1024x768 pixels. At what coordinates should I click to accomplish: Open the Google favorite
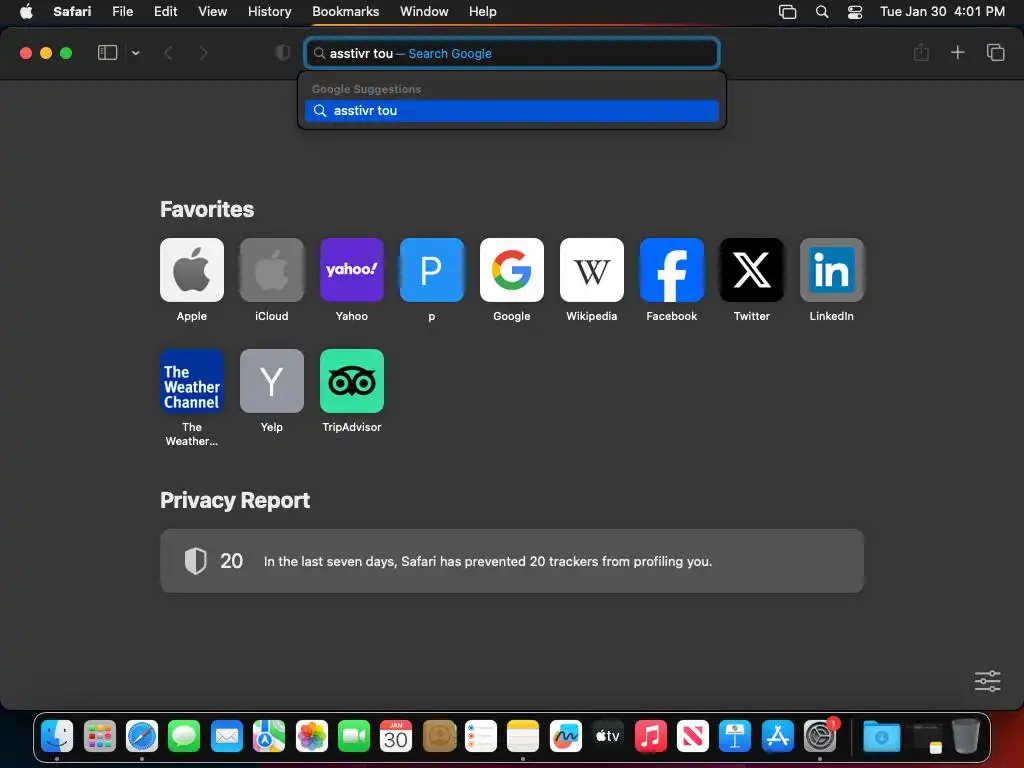coord(512,270)
